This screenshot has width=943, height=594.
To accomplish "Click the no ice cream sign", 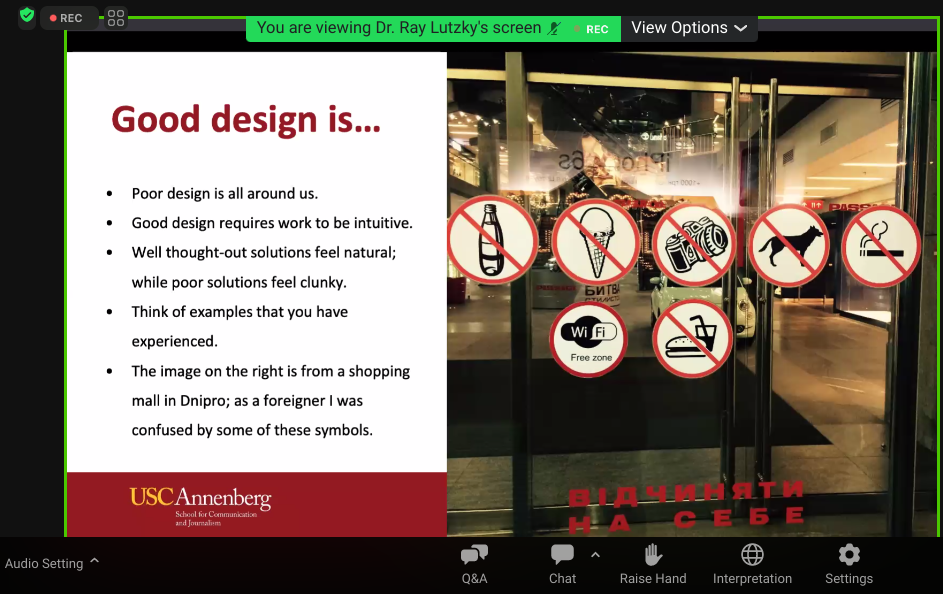I will tap(596, 241).
